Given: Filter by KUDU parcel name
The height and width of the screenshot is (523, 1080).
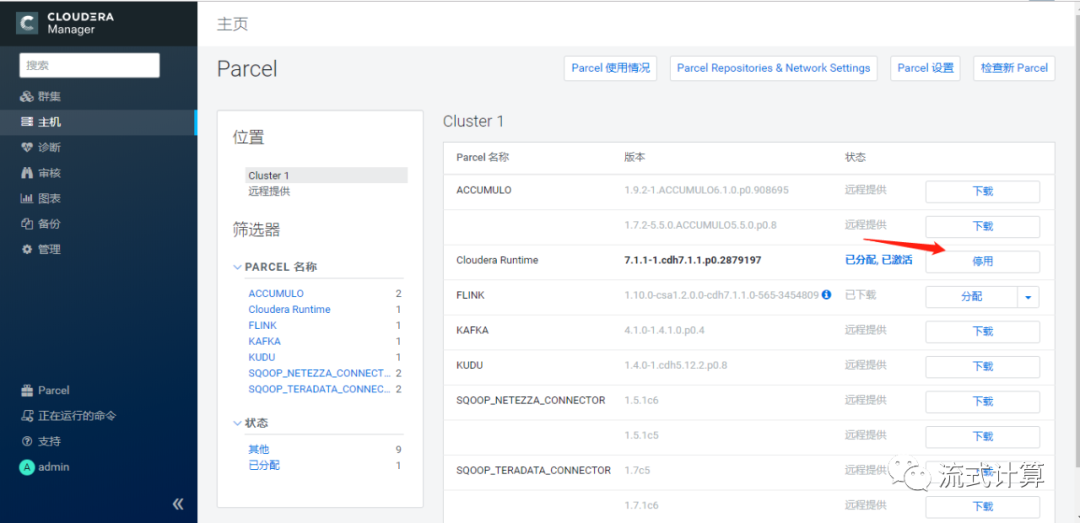Looking at the screenshot, I should (x=262, y=357).
